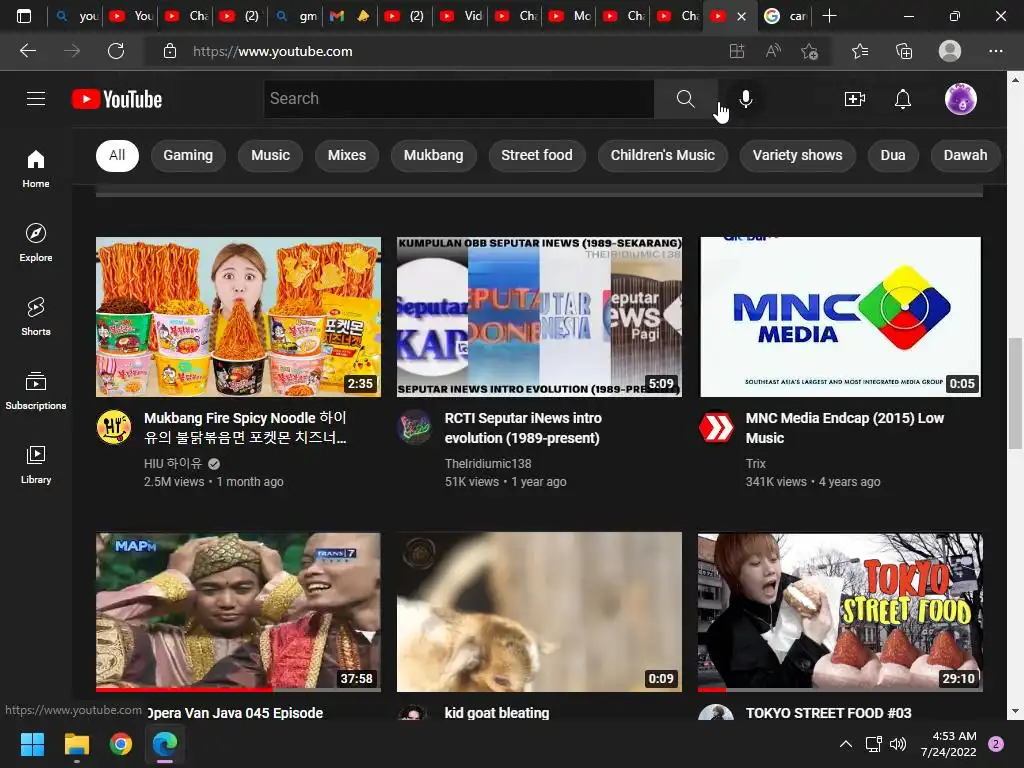Open the Edge profile icon
The width and height of the screenshot is (1024, 768).
click(x=950, y=51)
